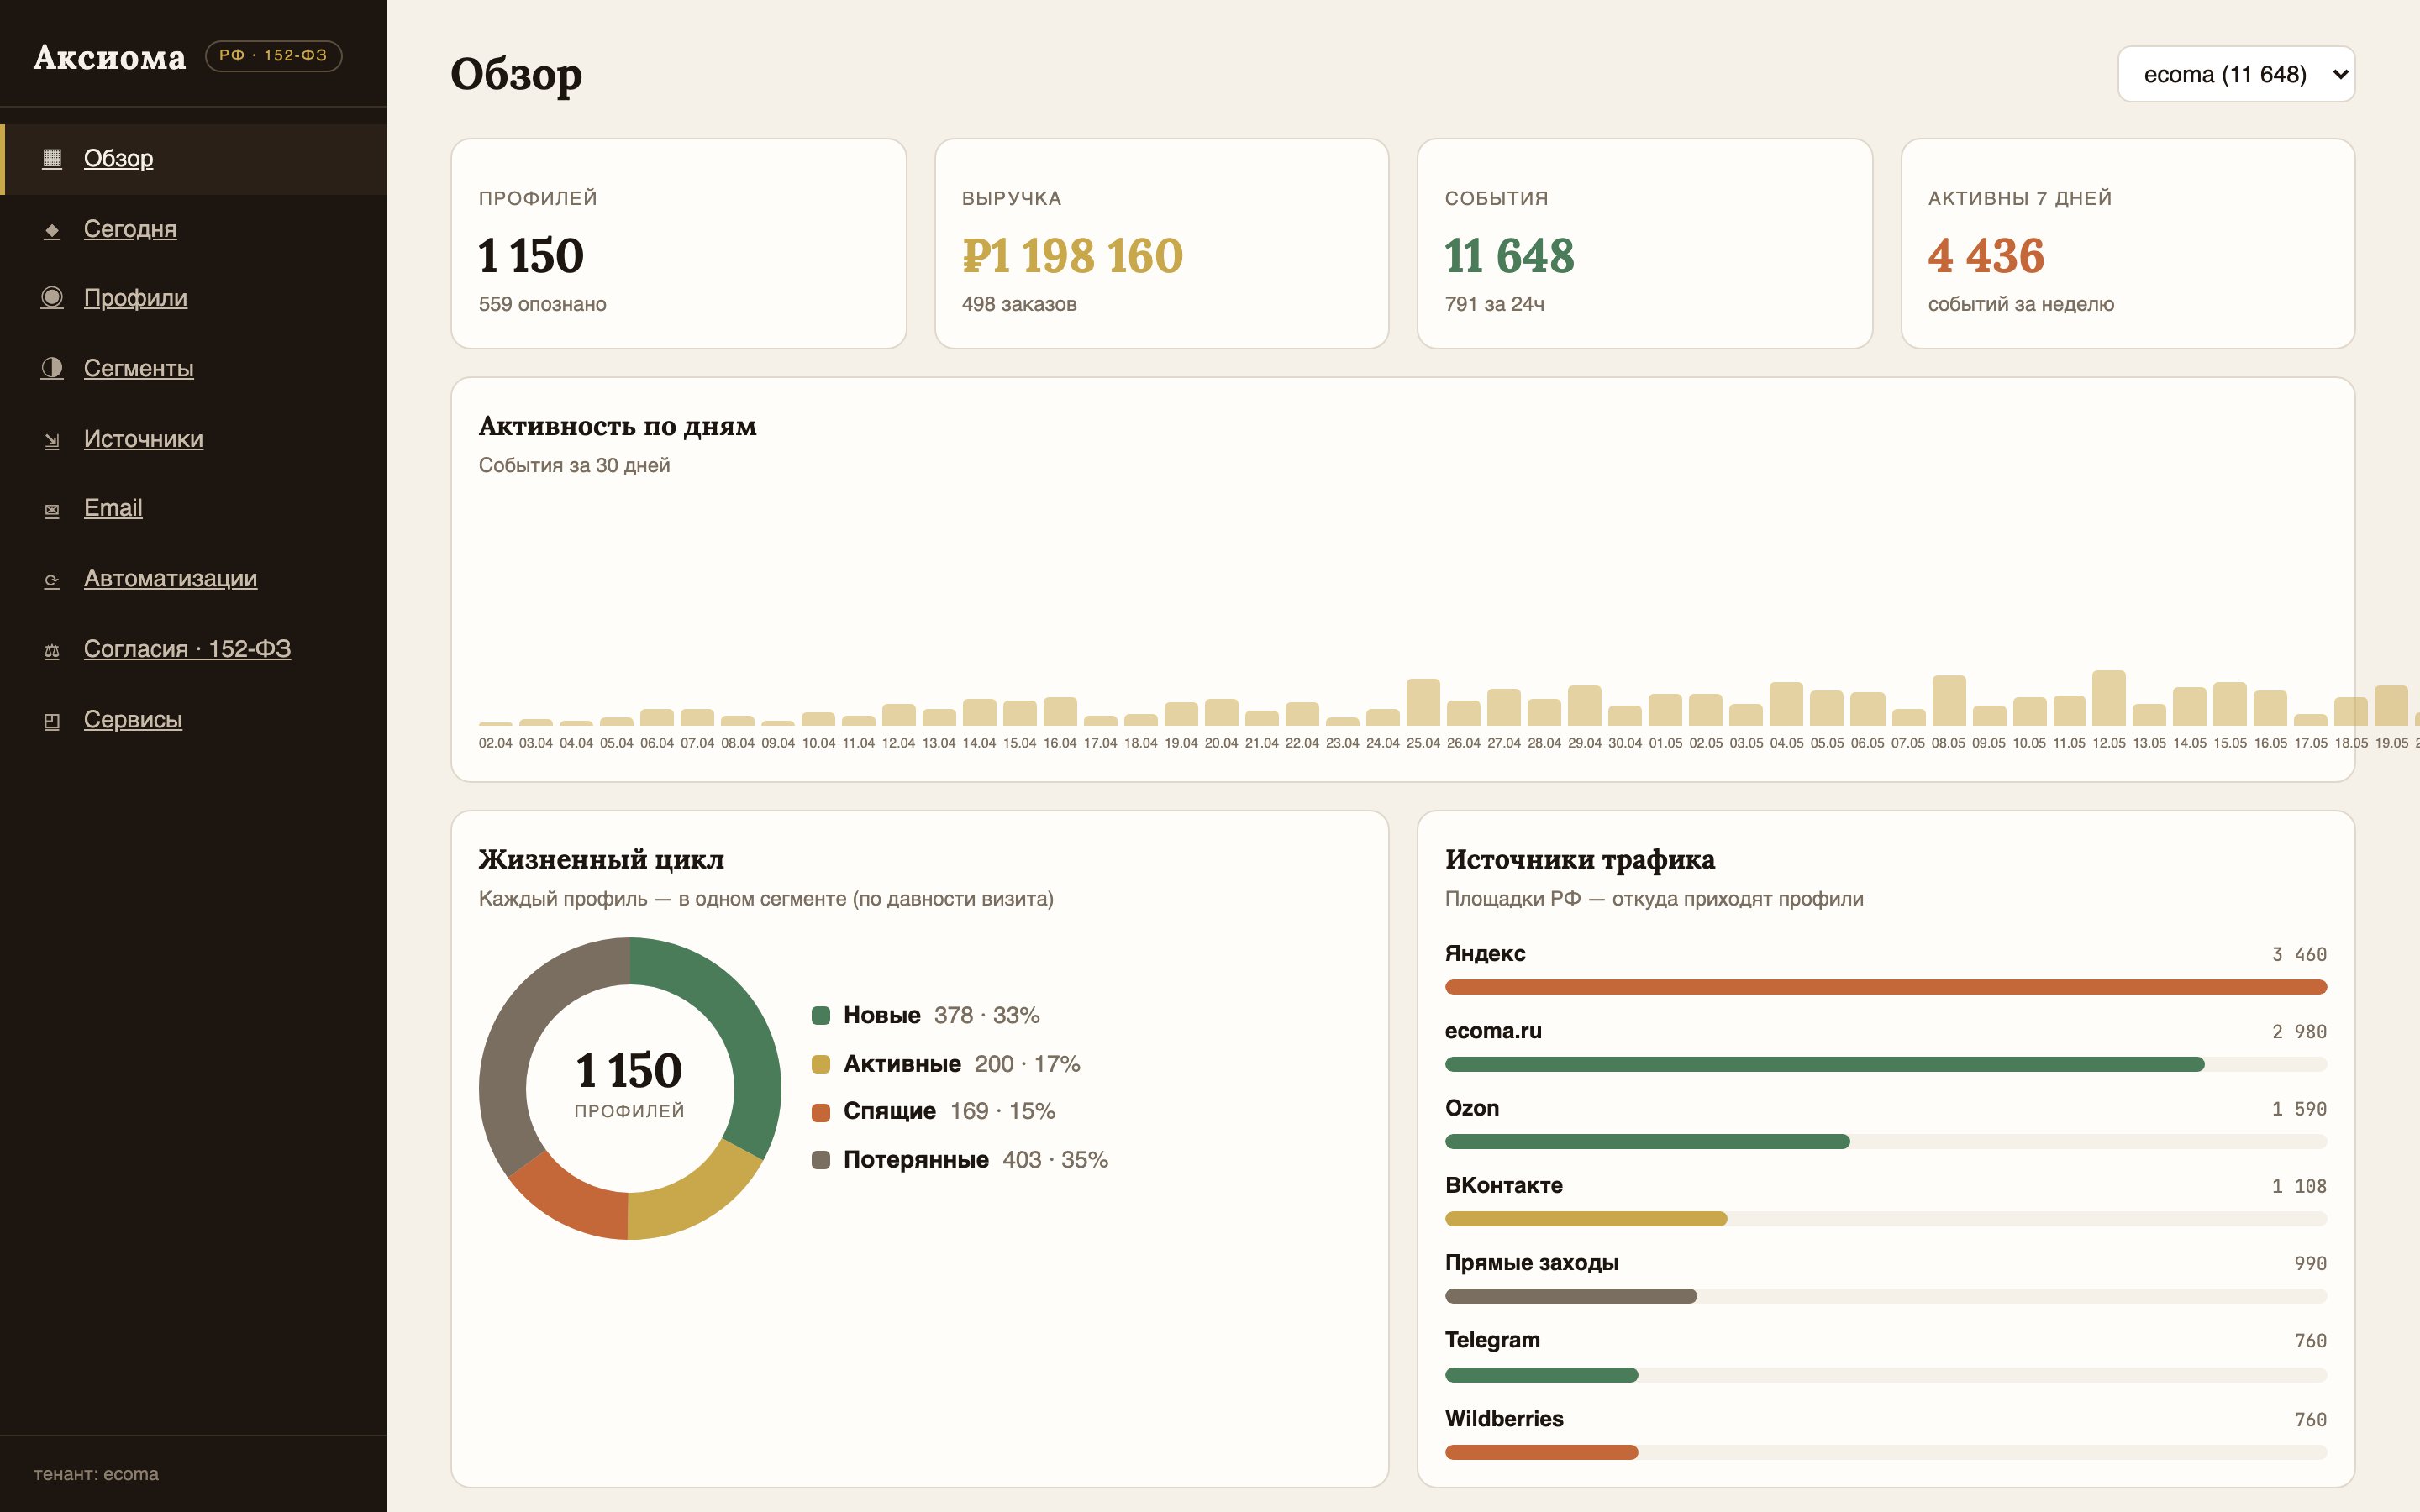This screenshot has height=1512, width=2420.
Task: Click the Аксиома logo title
Action: click(x=110, y=57)
